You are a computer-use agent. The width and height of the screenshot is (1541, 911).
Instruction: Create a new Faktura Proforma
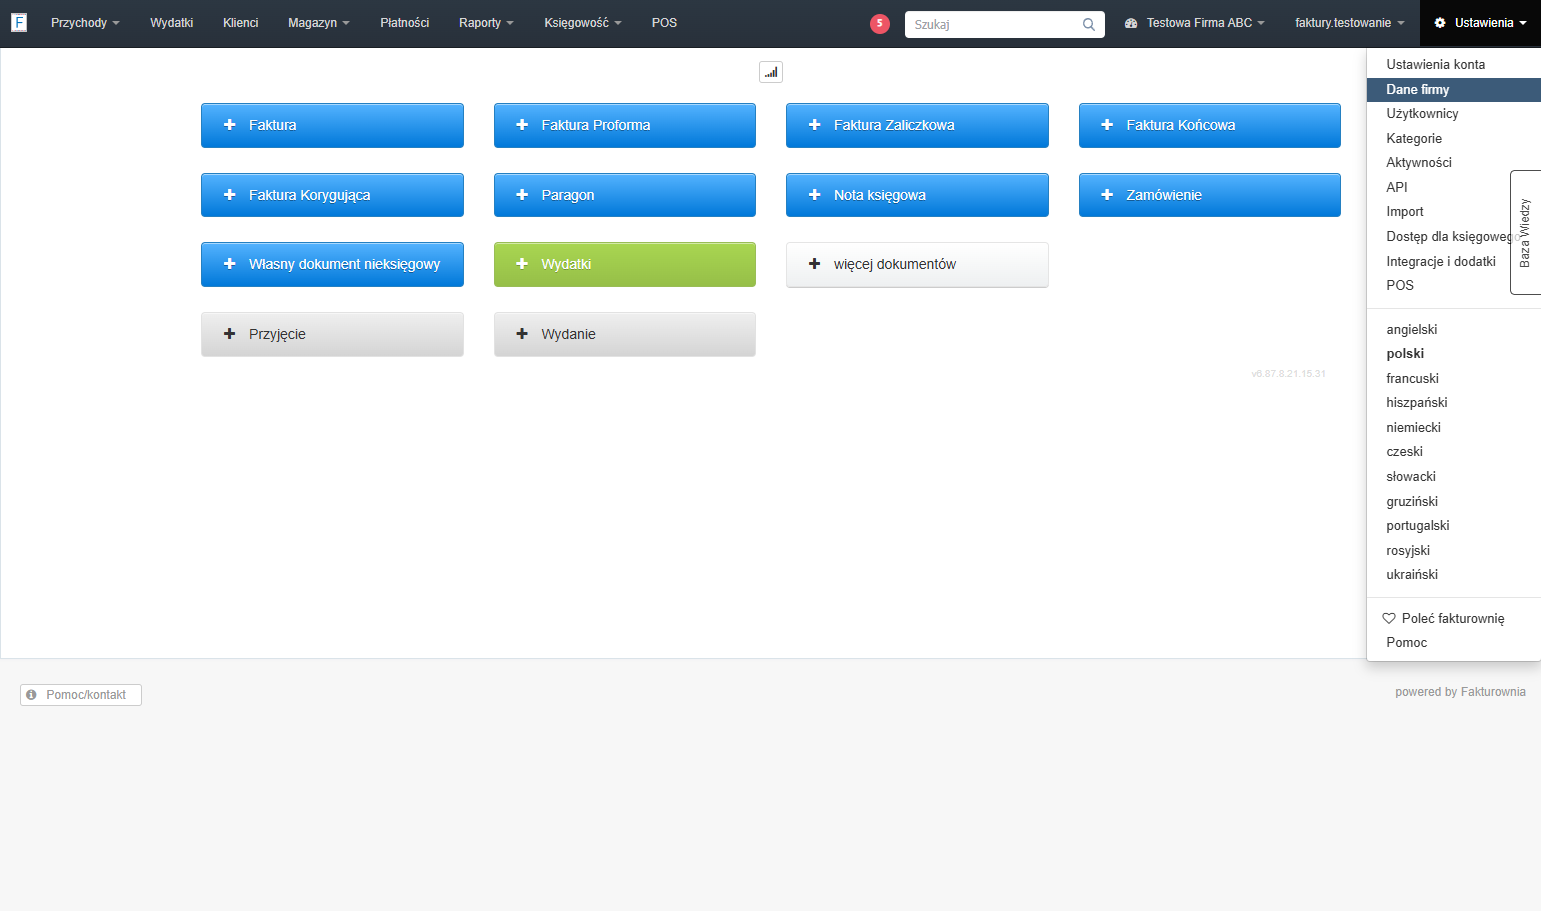625,125
